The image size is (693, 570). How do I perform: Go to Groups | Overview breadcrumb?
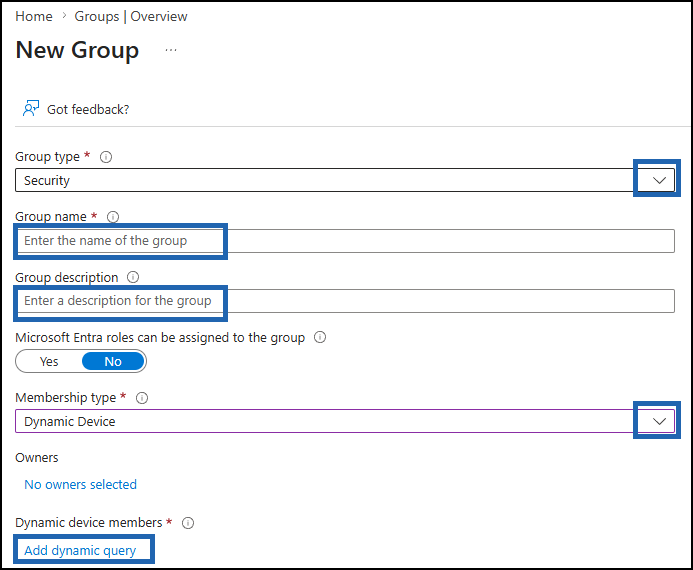131,16
